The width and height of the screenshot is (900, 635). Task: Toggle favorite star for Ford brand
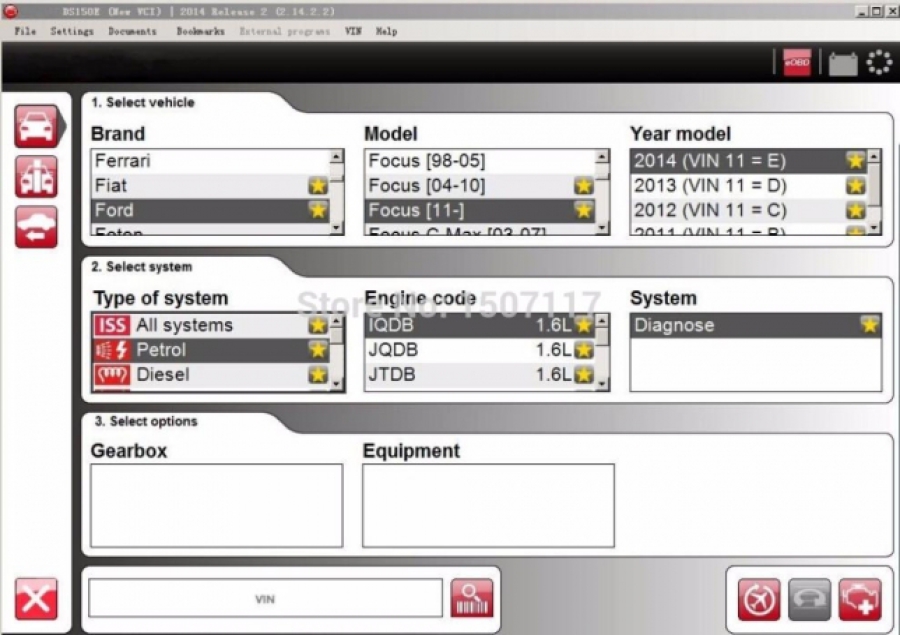click(x=318, y=210)
